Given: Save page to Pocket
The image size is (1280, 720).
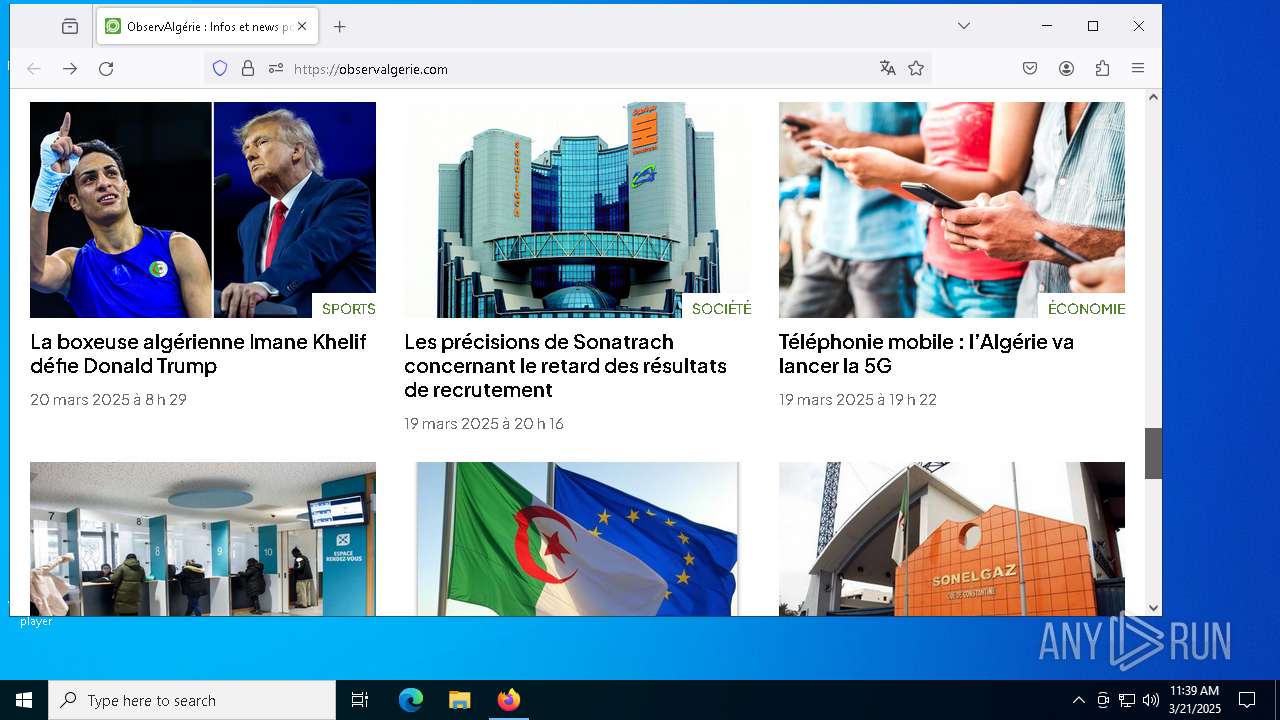Looking at the screenshot, I should click(x=1030, y=68).
